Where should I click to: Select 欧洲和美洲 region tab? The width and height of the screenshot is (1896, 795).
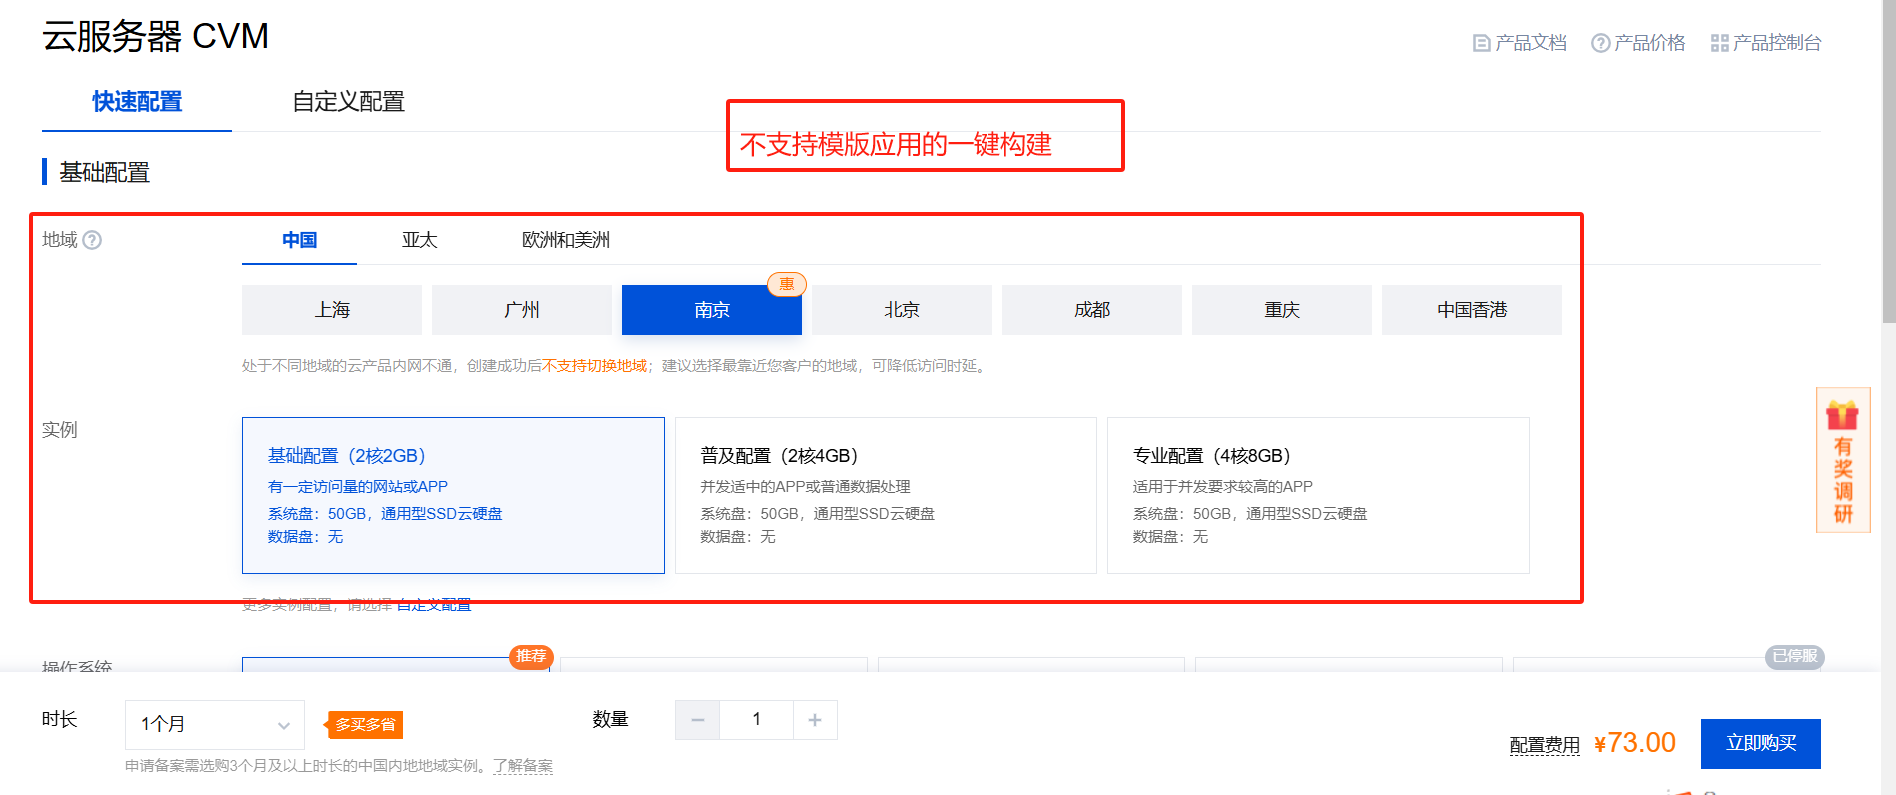click(x=566, y=240)
